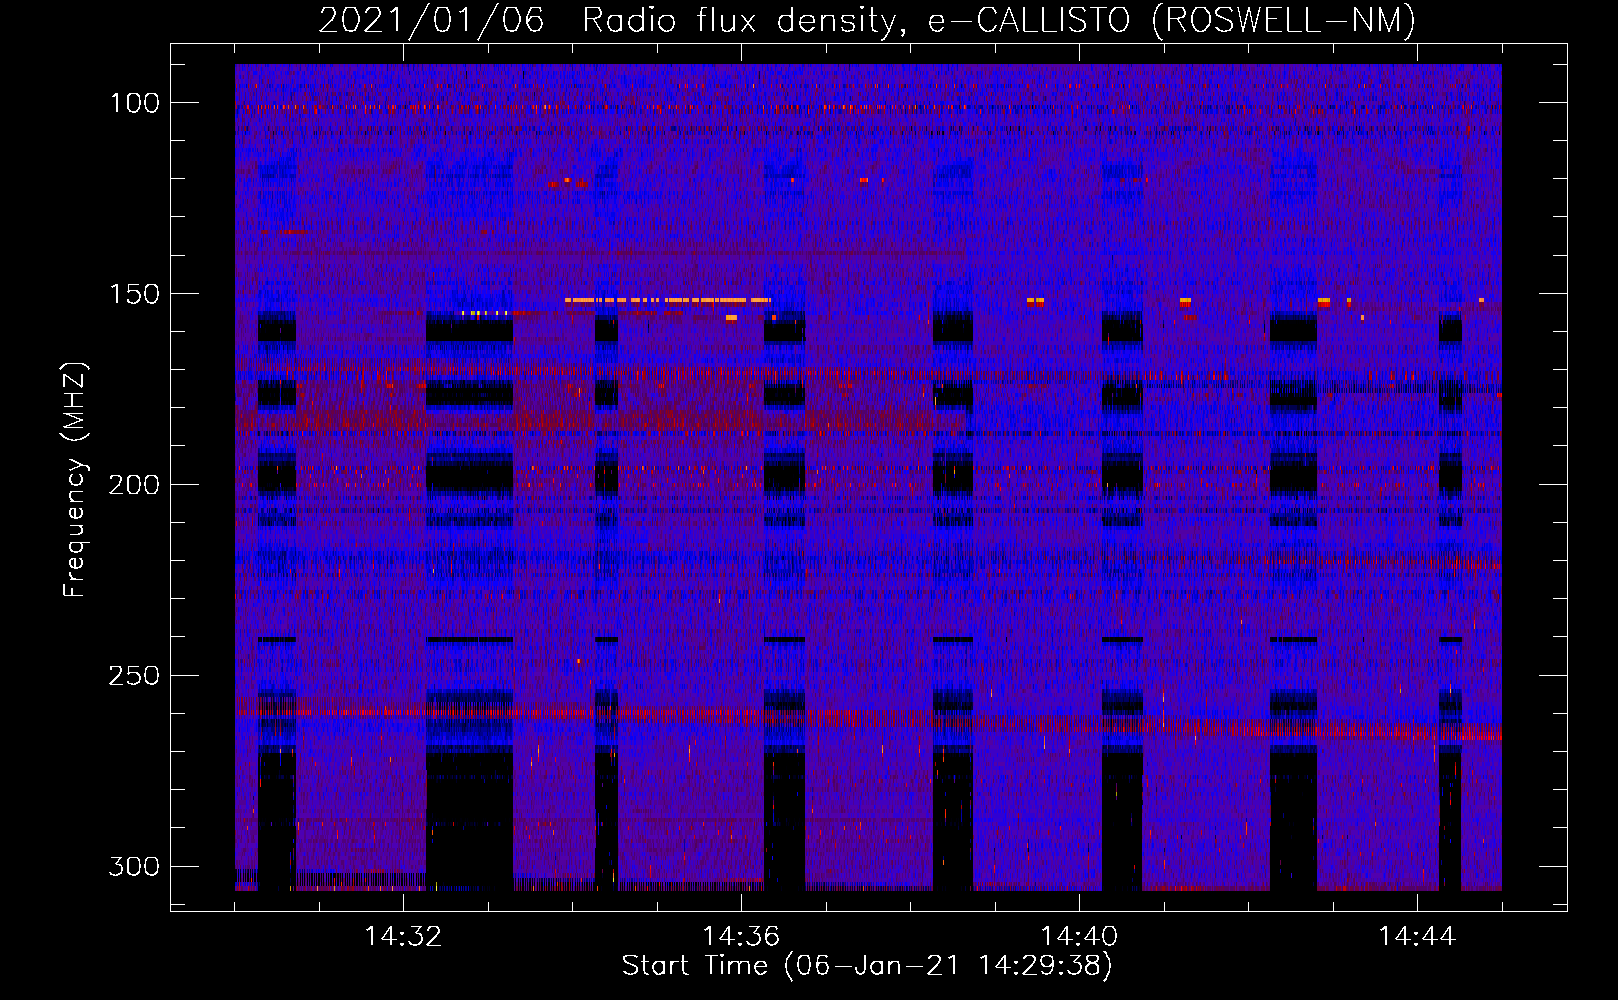
Task: Click the 14:44 time tick label
Action: click(x=1417, y=937)
